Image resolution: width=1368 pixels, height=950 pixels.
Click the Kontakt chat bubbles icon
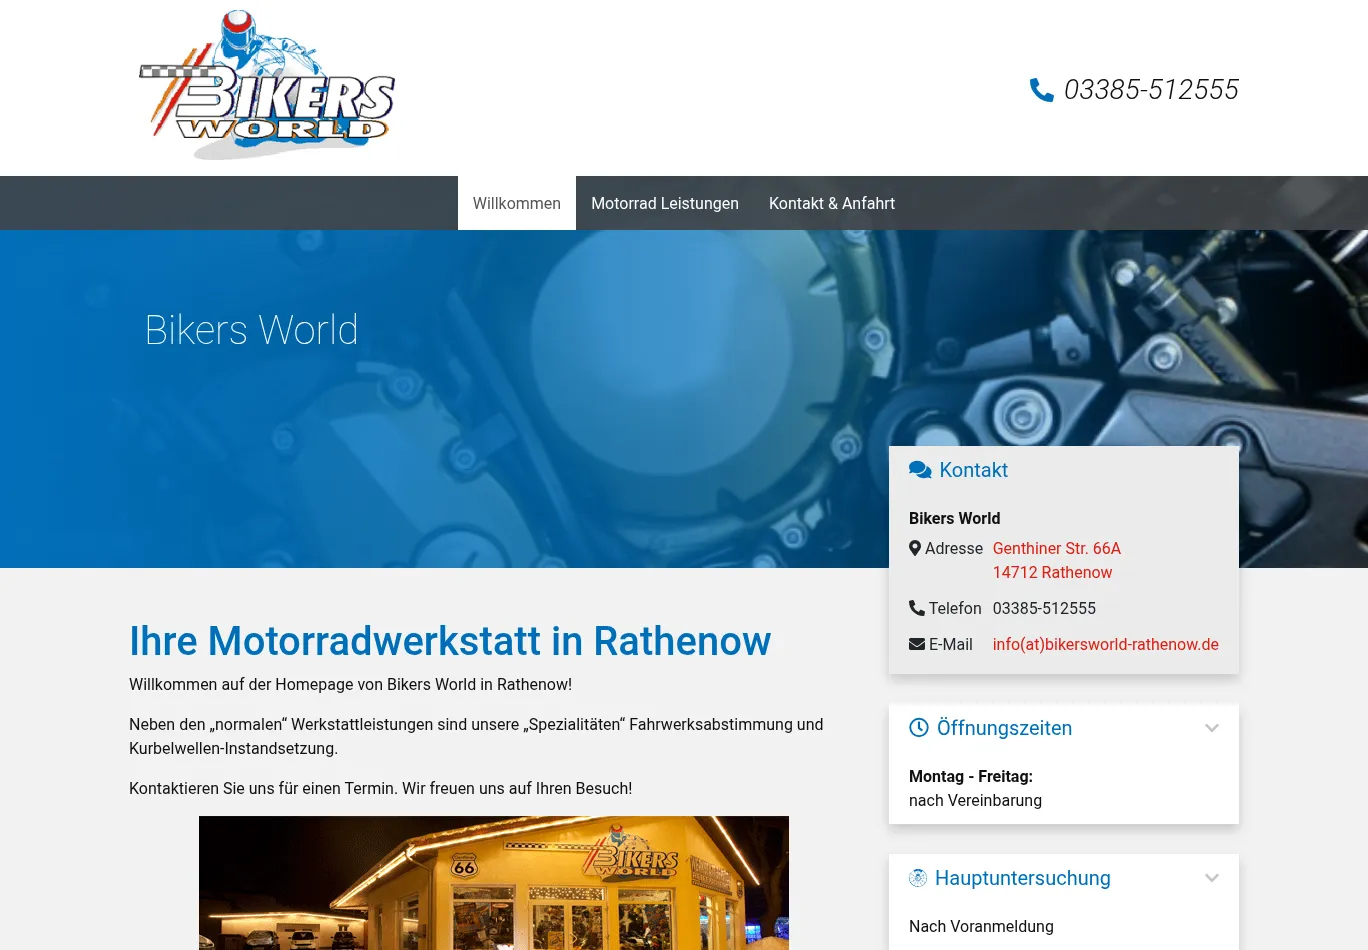920,470
